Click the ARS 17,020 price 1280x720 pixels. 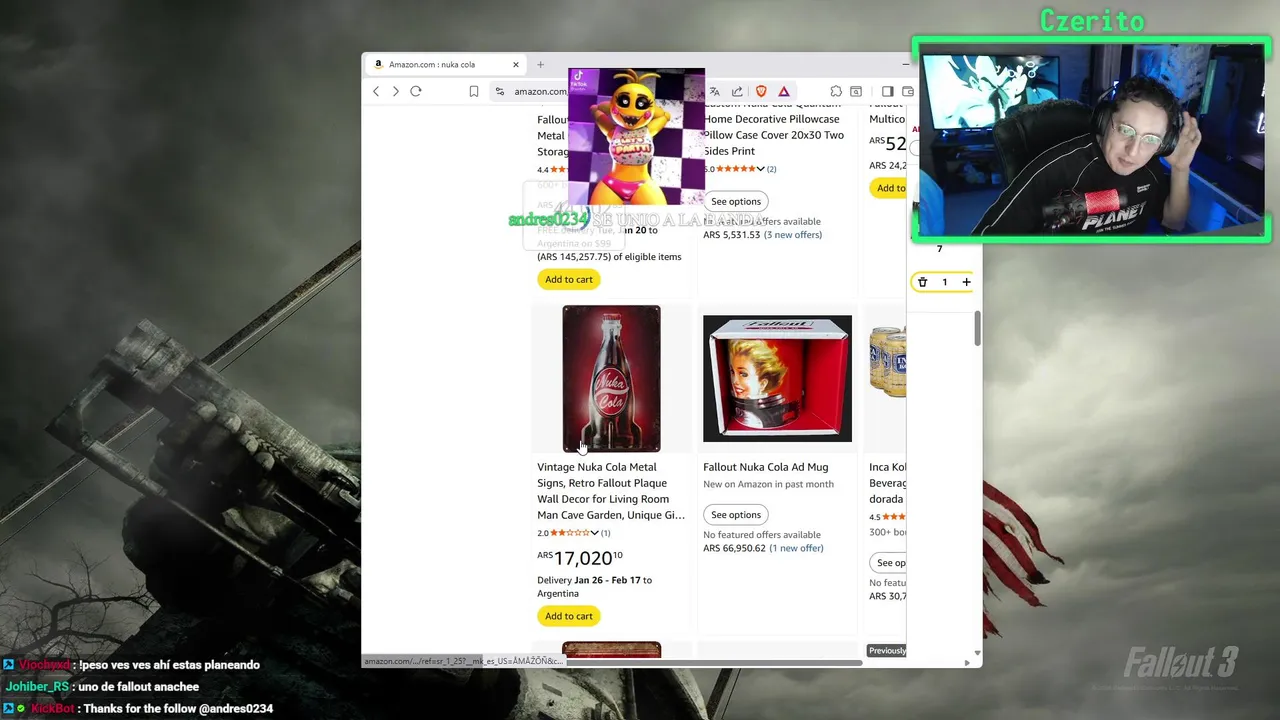click(580, 558)
